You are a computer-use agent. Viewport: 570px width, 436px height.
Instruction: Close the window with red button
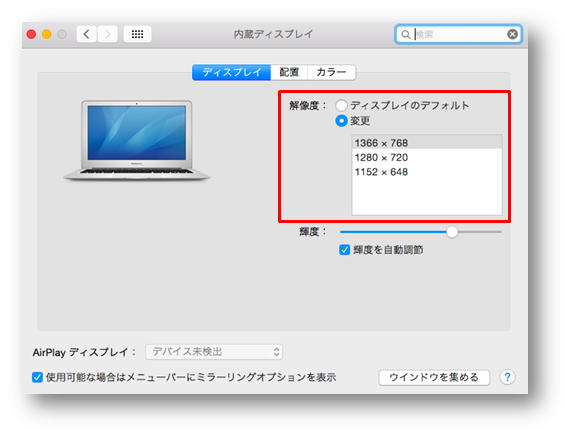[x=31, y=34]
